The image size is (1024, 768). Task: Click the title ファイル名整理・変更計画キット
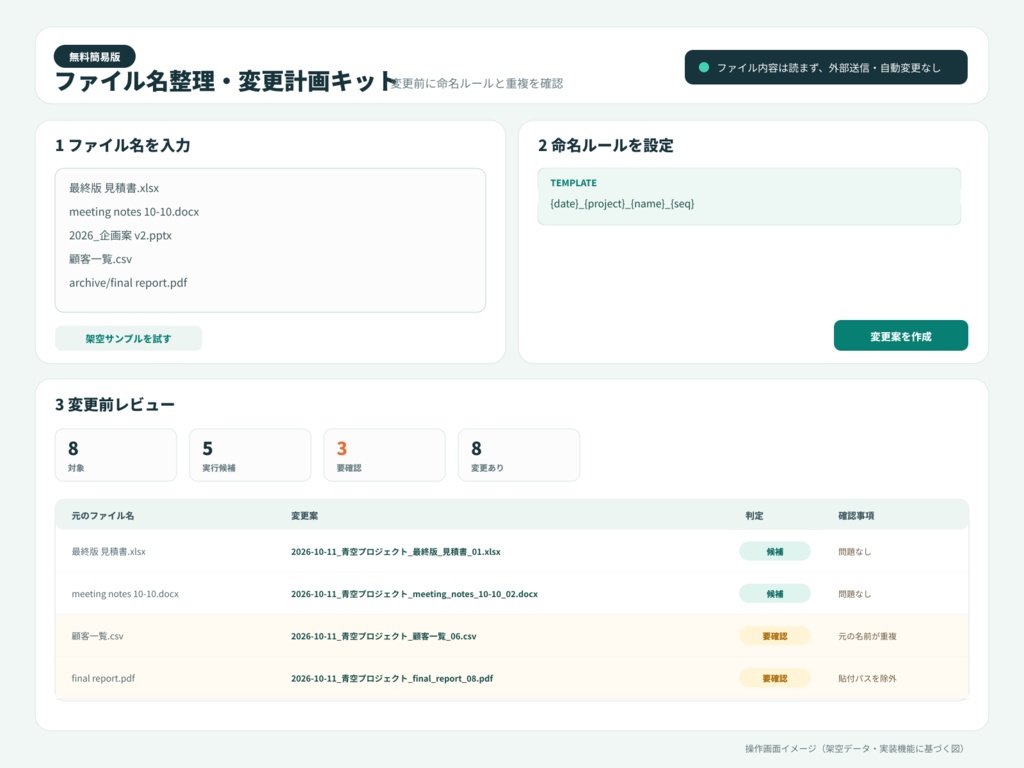227,82
